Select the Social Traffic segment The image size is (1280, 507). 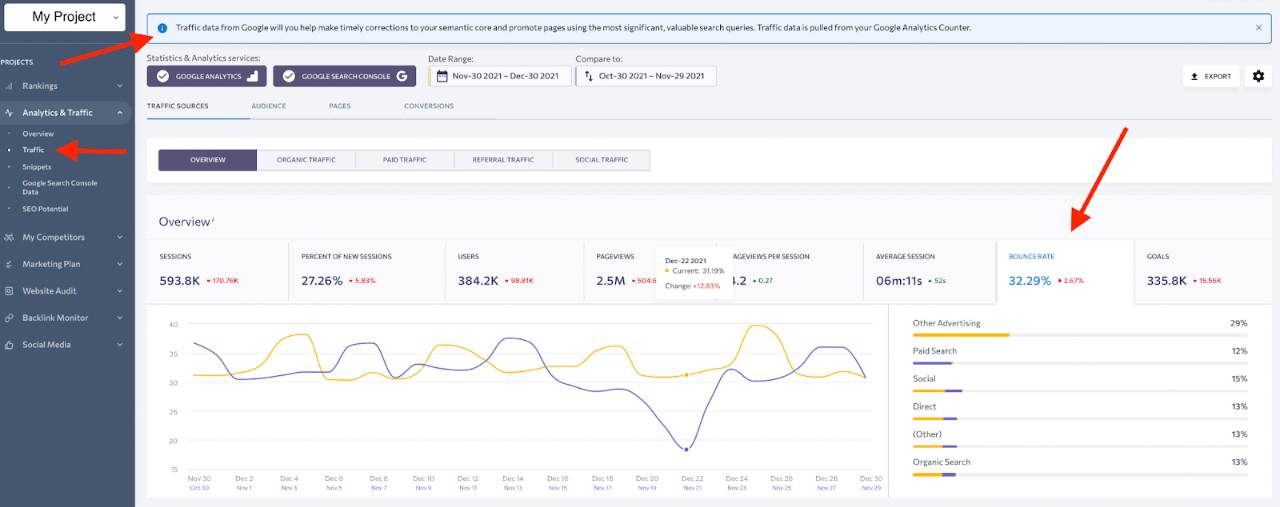[x=601, y=160]
